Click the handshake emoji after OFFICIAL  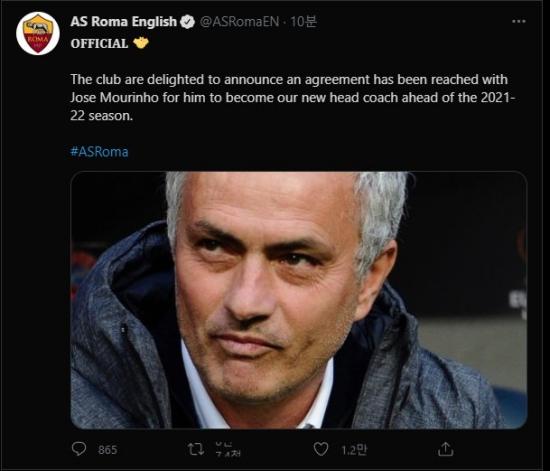click(141, 43)
